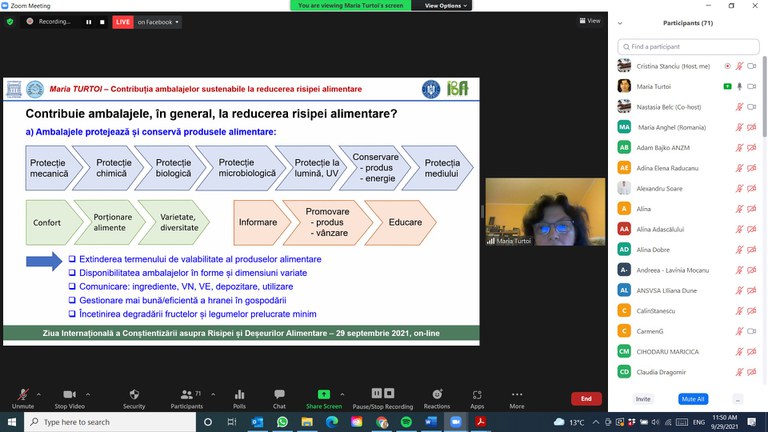Pause the recording from the top bar
This screenshot has width=768, height=432.
point(88,21)
